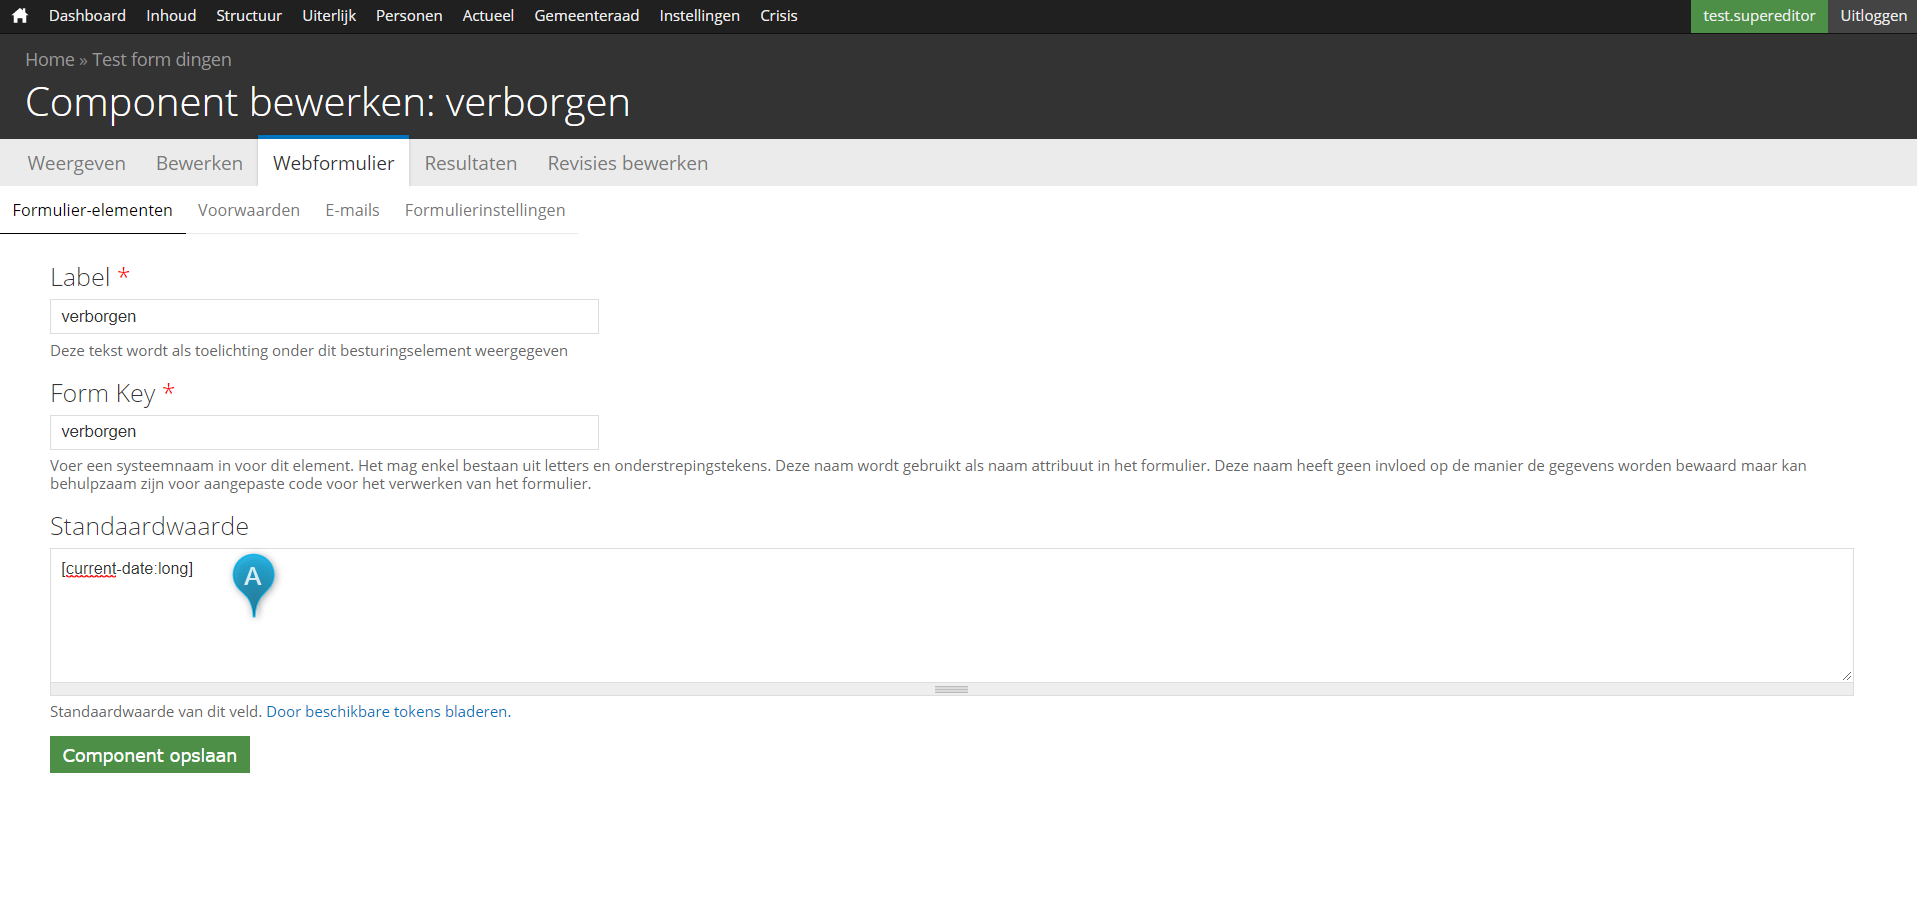The height and width of the screenshot is (911, 1917).
Task: Switch to the Resultaten tab
Action: pos(470,163)
